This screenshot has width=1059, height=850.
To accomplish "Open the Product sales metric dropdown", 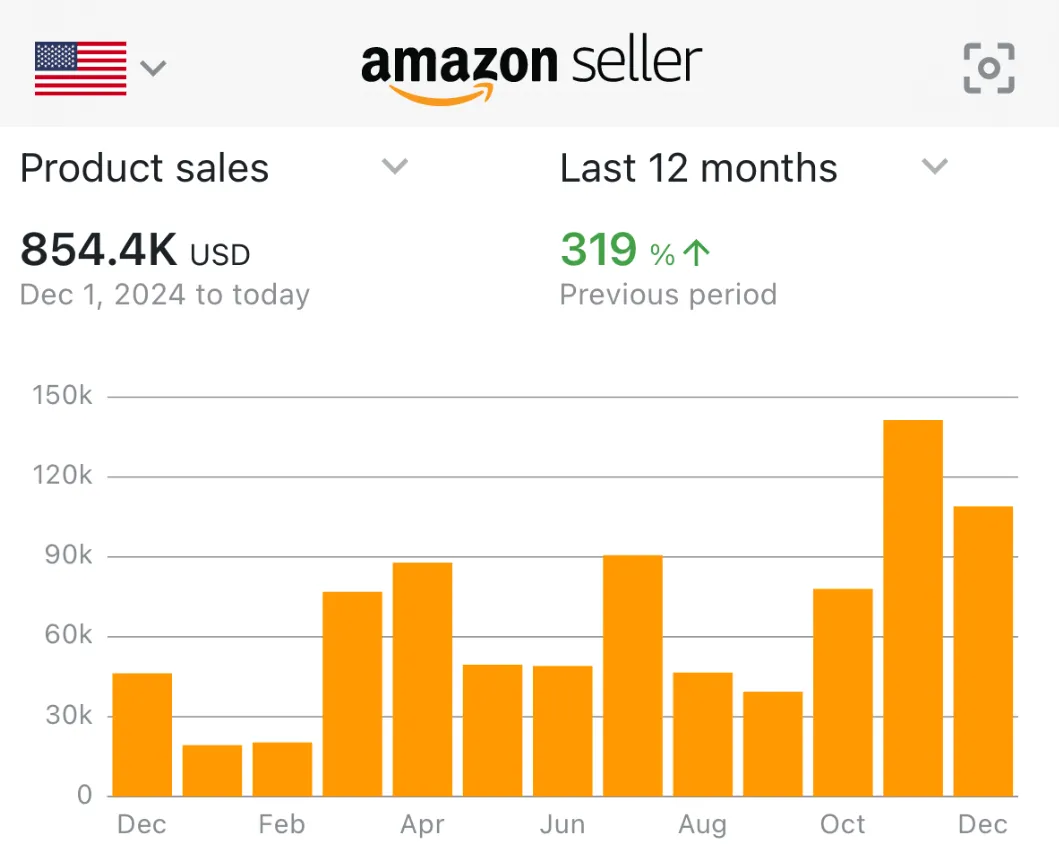I will 396,167.
